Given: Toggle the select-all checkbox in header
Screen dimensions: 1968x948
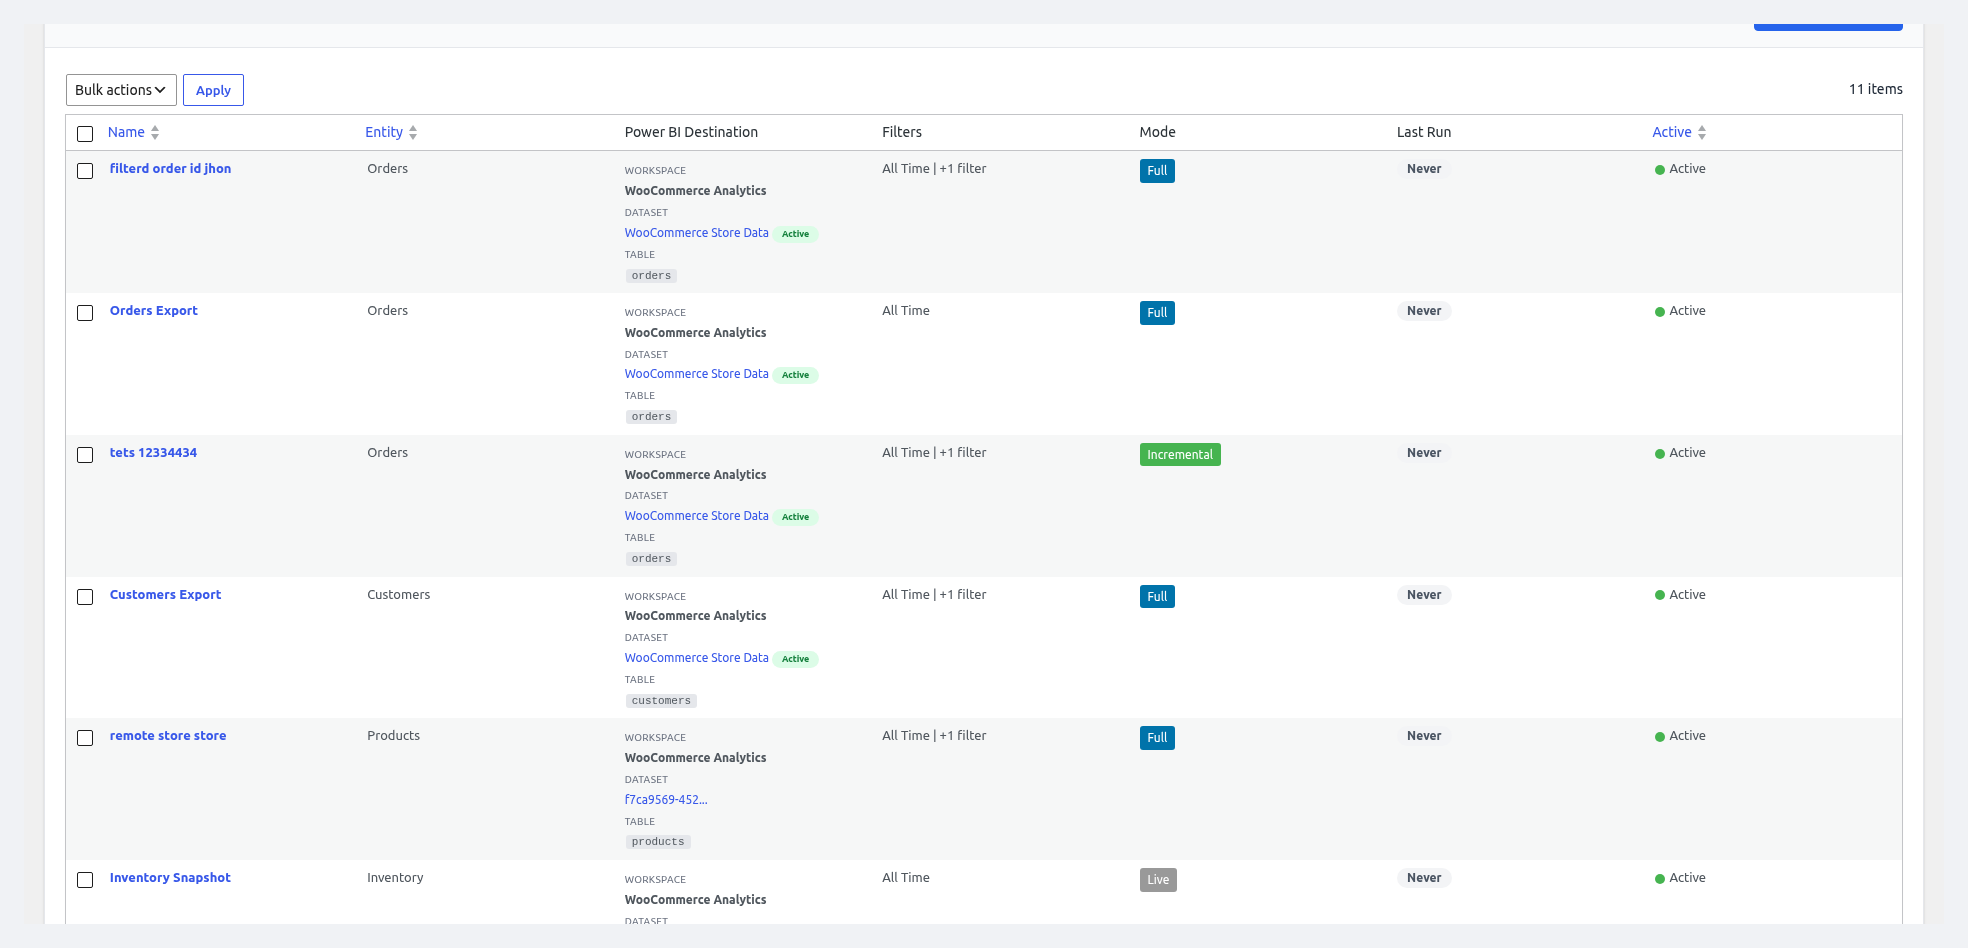Looking at the screenshot, I should (85, 134).
